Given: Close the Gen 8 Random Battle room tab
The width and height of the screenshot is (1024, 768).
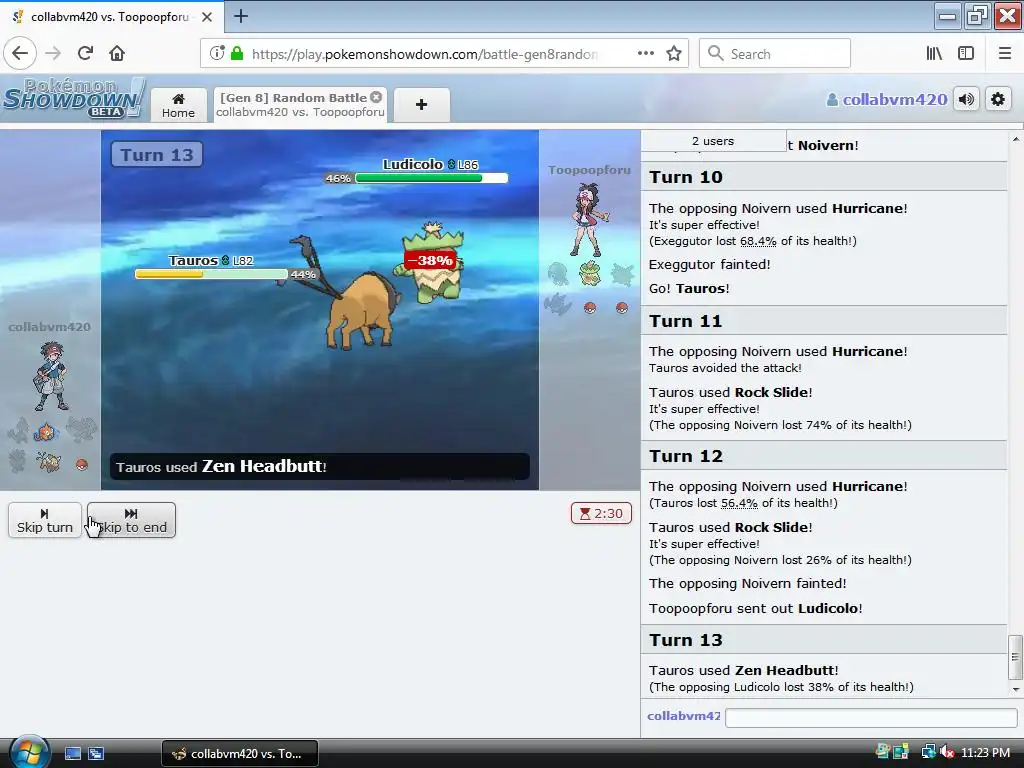Looking at the screenshot, I should tap(376, 97).
